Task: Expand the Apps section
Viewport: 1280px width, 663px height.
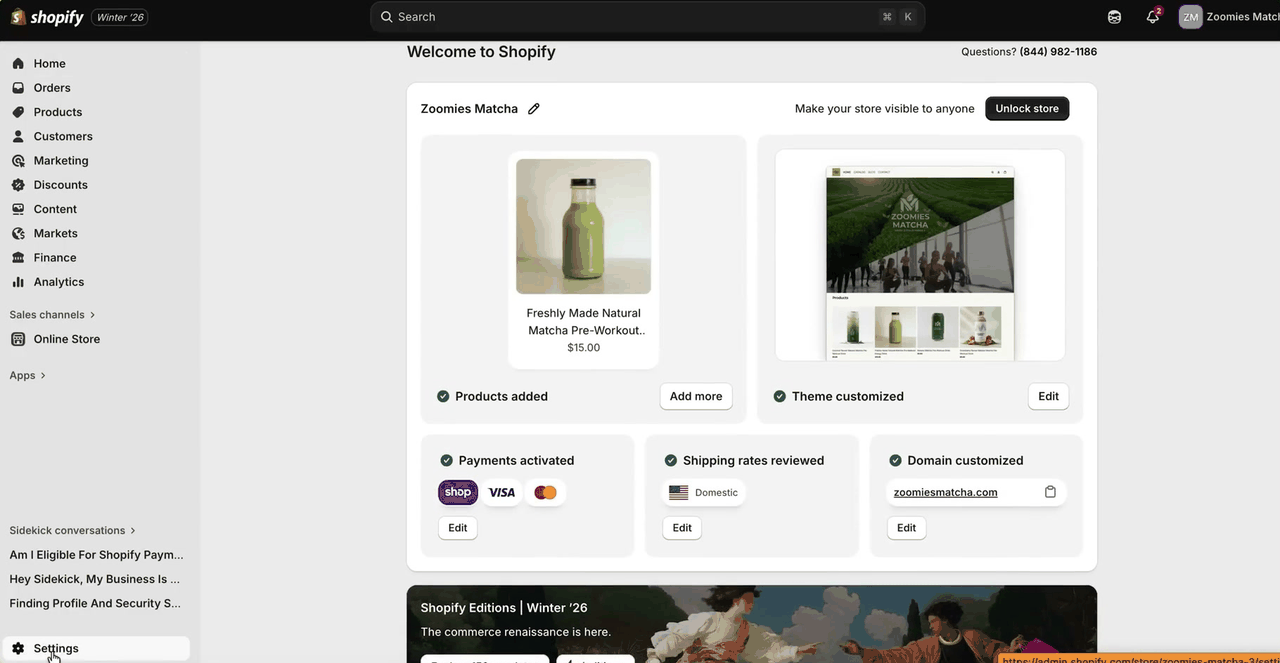Action: pos(28,376)
